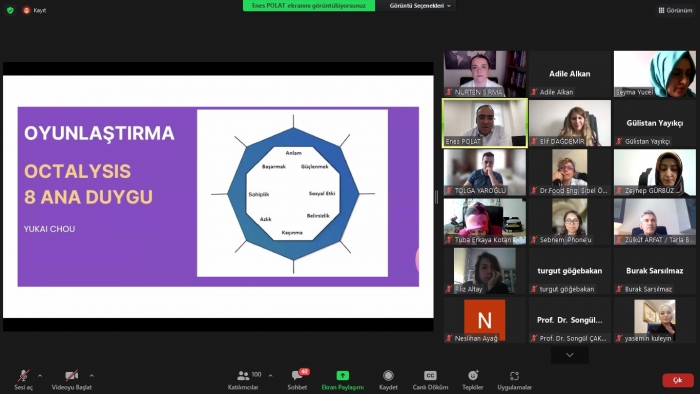Turn on camera with Videoyu Başlat
Viewport: 700px width, 394px height.
[71, 380]
